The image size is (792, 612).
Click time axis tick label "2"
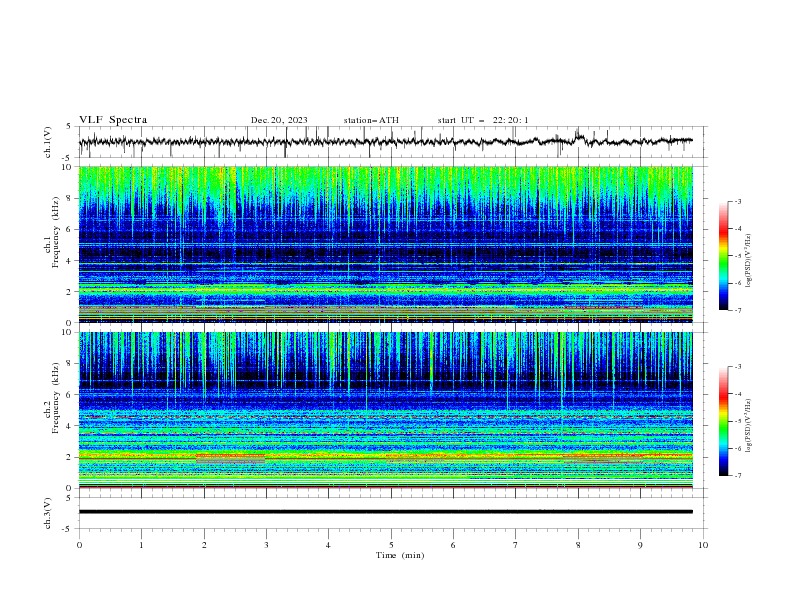(204, 545)
